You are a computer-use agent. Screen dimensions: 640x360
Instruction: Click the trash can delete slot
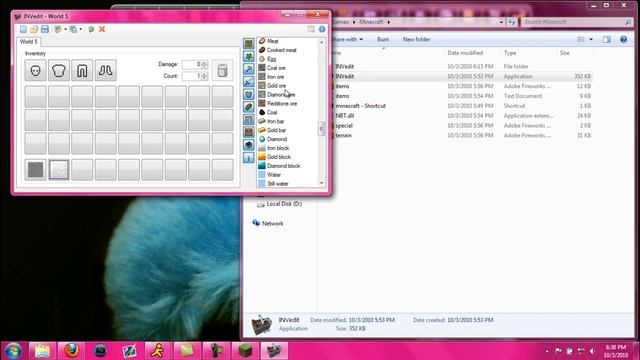click(222, 70)
